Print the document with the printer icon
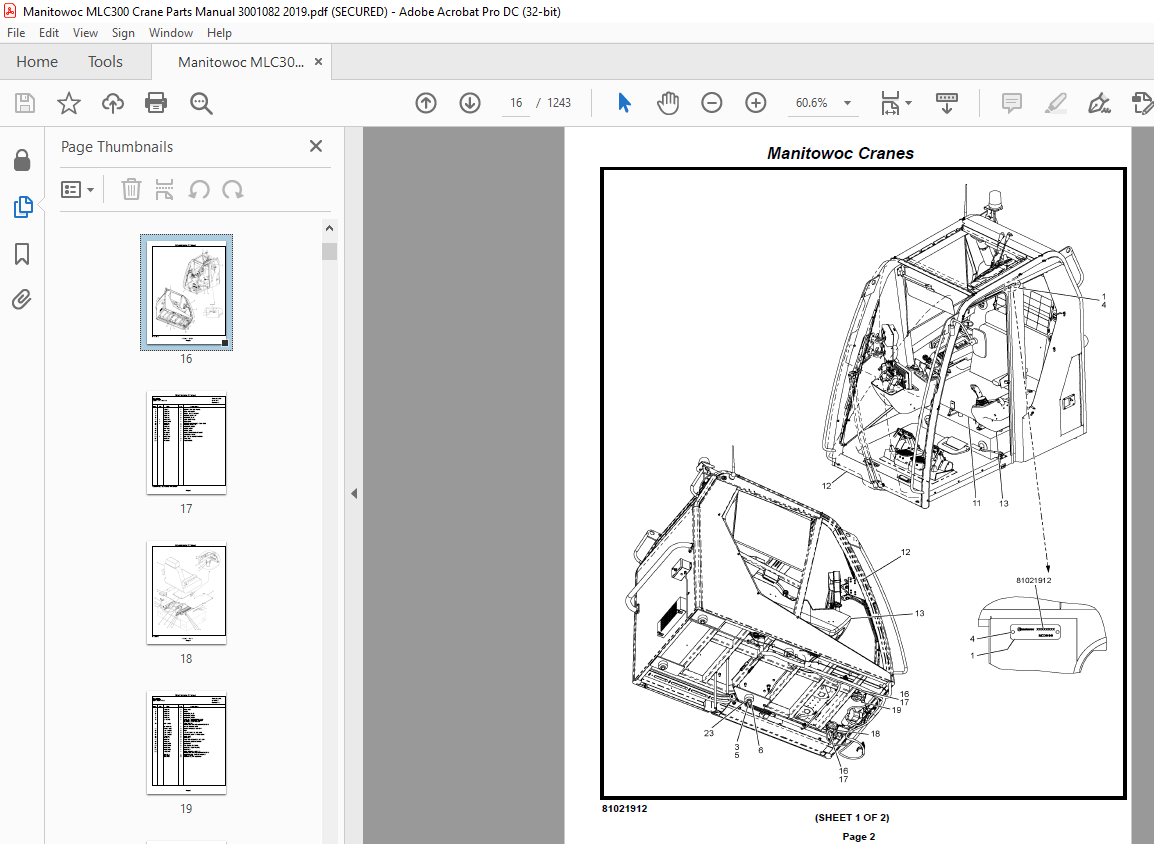The height and width of the screenshot is (844, 1154). coord(156,103)
